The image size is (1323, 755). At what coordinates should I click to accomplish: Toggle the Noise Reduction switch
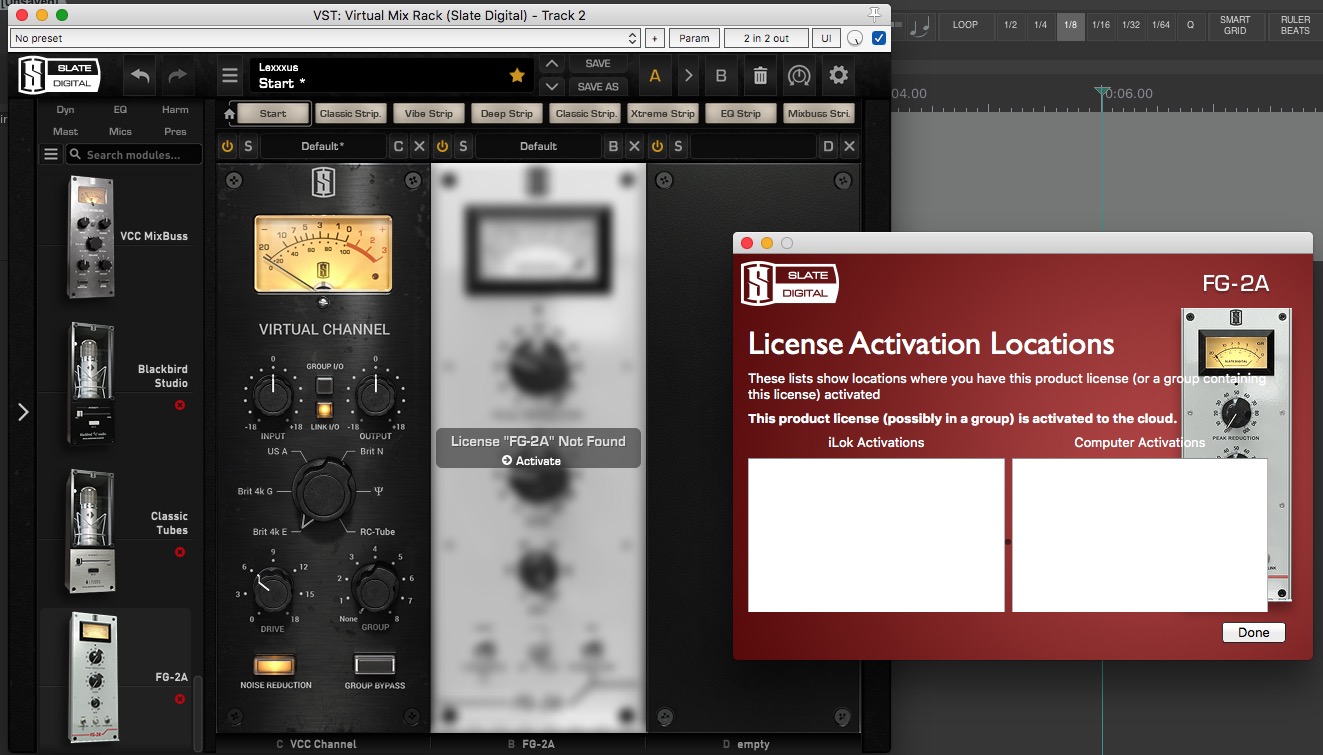pos(275,665)
